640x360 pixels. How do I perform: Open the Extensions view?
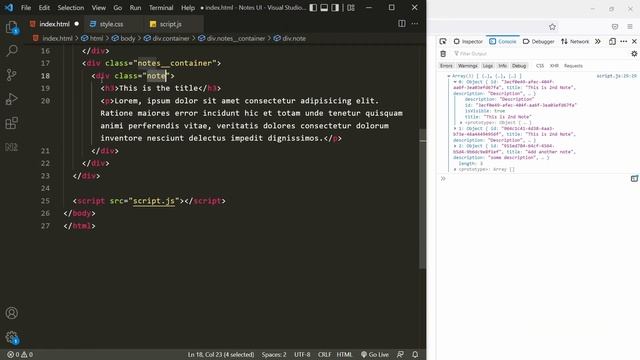[x=12, y=123]
